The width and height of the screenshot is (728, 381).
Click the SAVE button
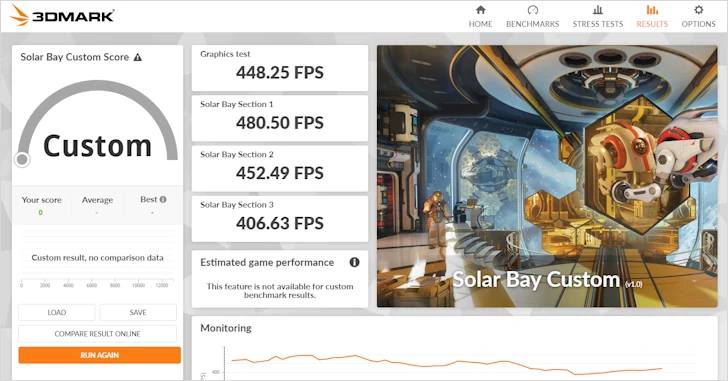tap(138, 312)
